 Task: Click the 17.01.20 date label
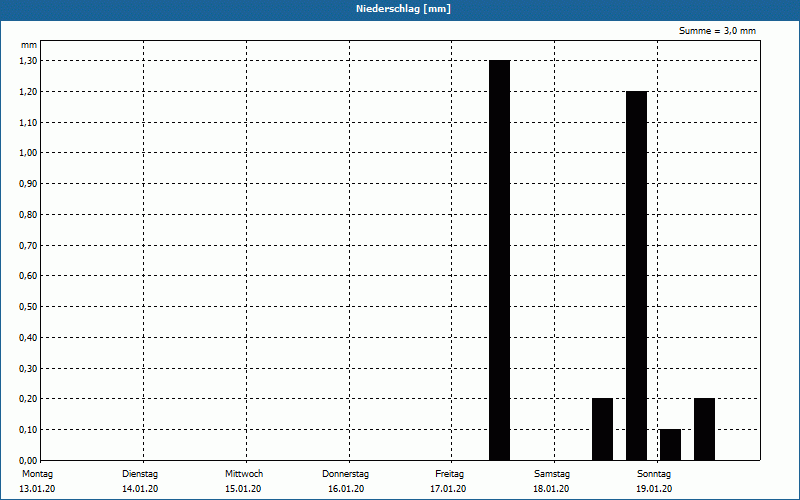click(448, 489)
